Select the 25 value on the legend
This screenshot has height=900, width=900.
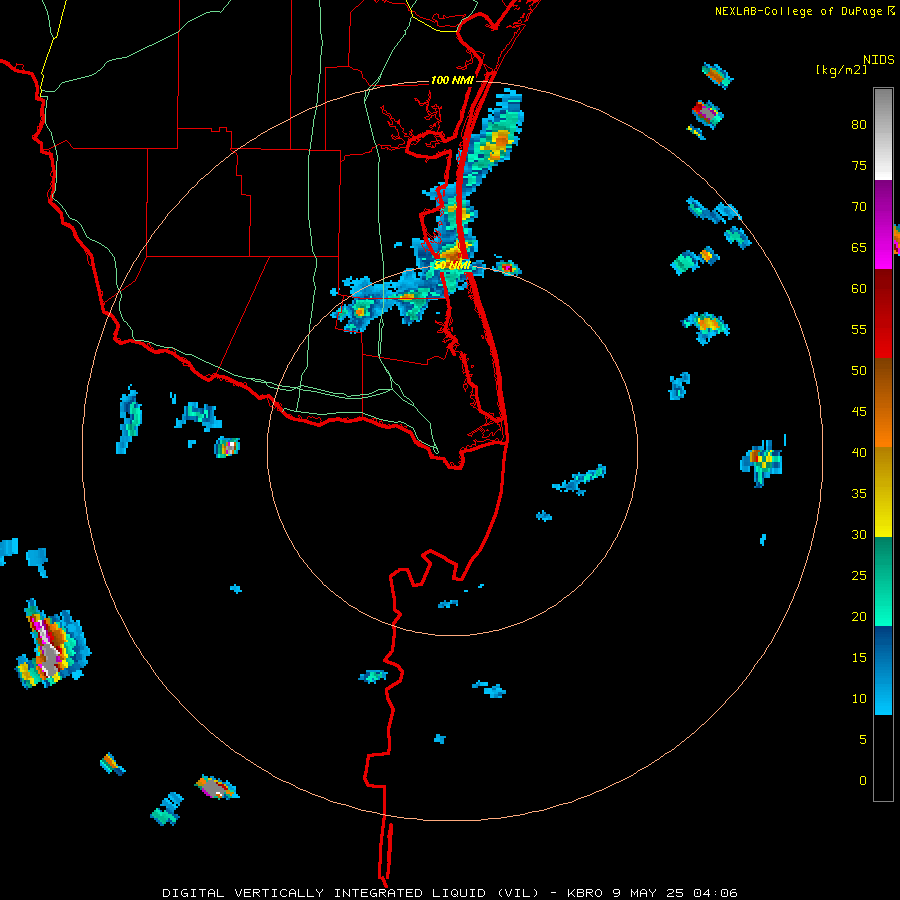pos(859,576)
